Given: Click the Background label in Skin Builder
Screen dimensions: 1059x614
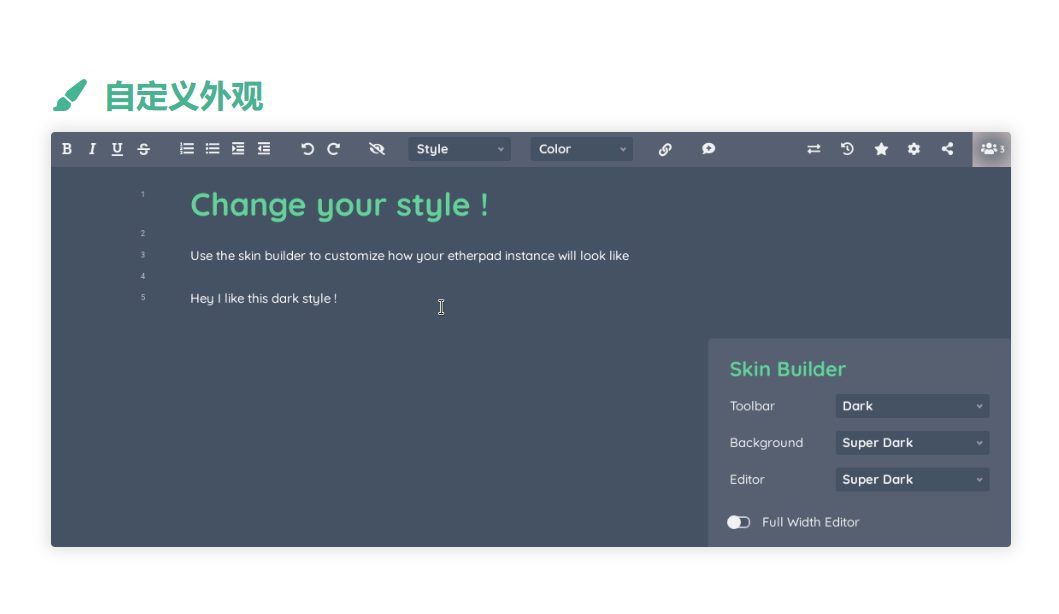Looking at the screenshot, I should (x=766, y=443).
